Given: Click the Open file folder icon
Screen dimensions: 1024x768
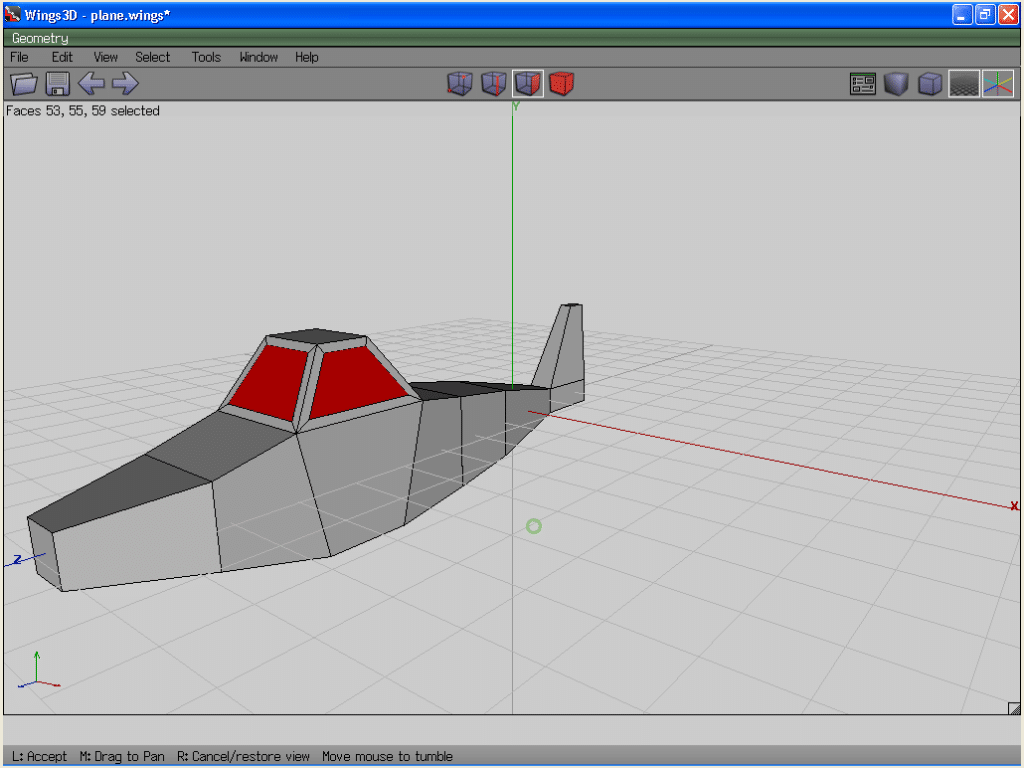Looking at the screenshot, I should [23, 84].
